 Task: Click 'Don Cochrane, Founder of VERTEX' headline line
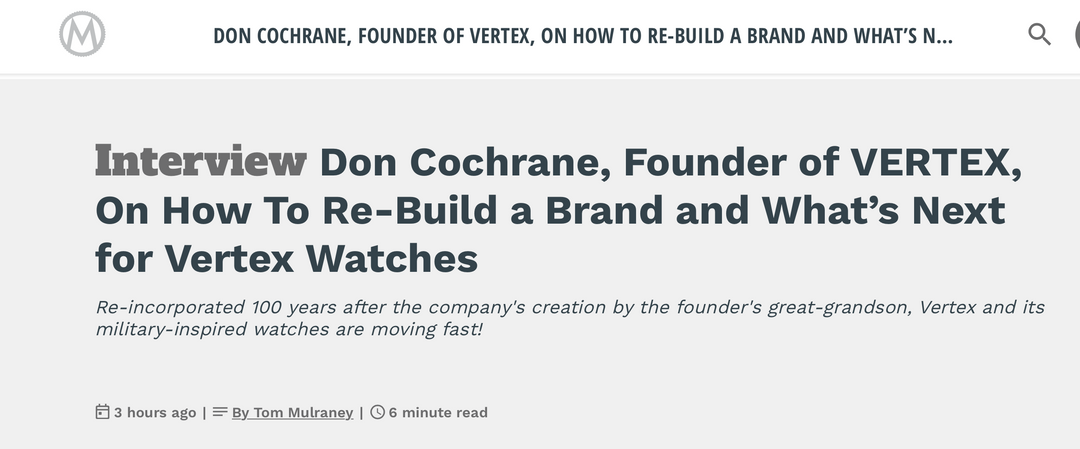[x=670, y=162]
